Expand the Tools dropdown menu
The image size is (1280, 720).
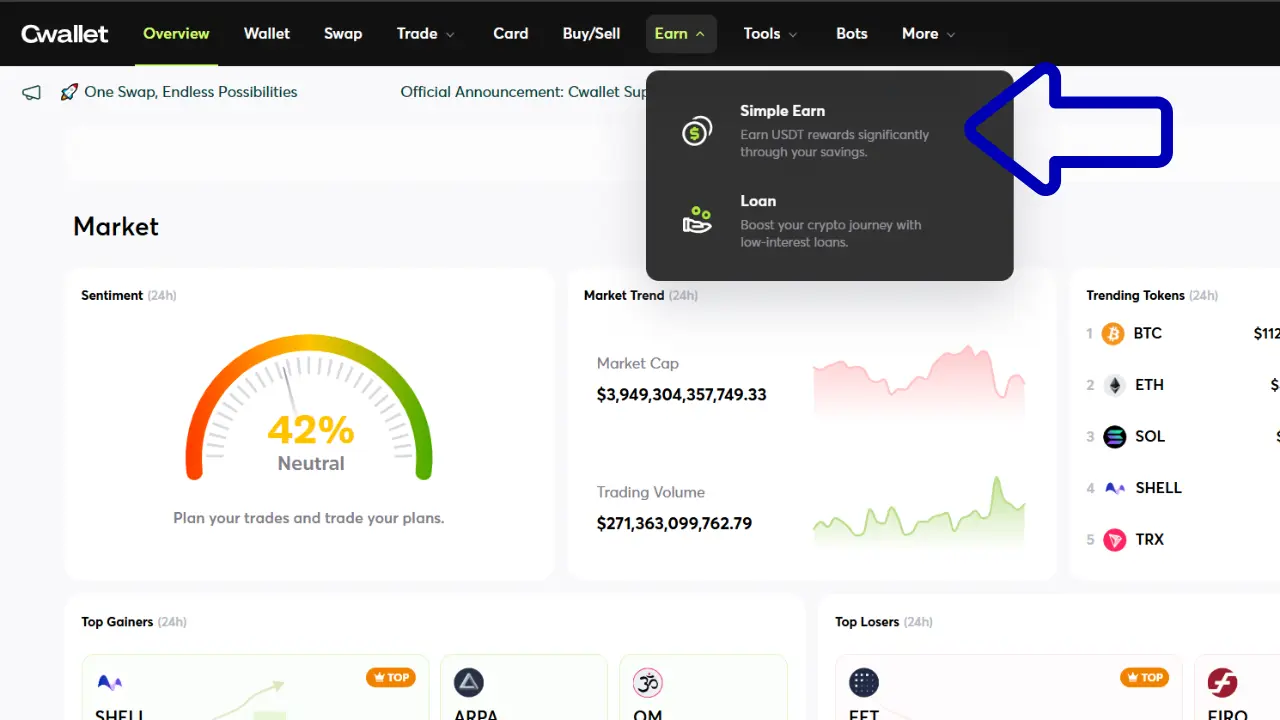coord(770,34)
